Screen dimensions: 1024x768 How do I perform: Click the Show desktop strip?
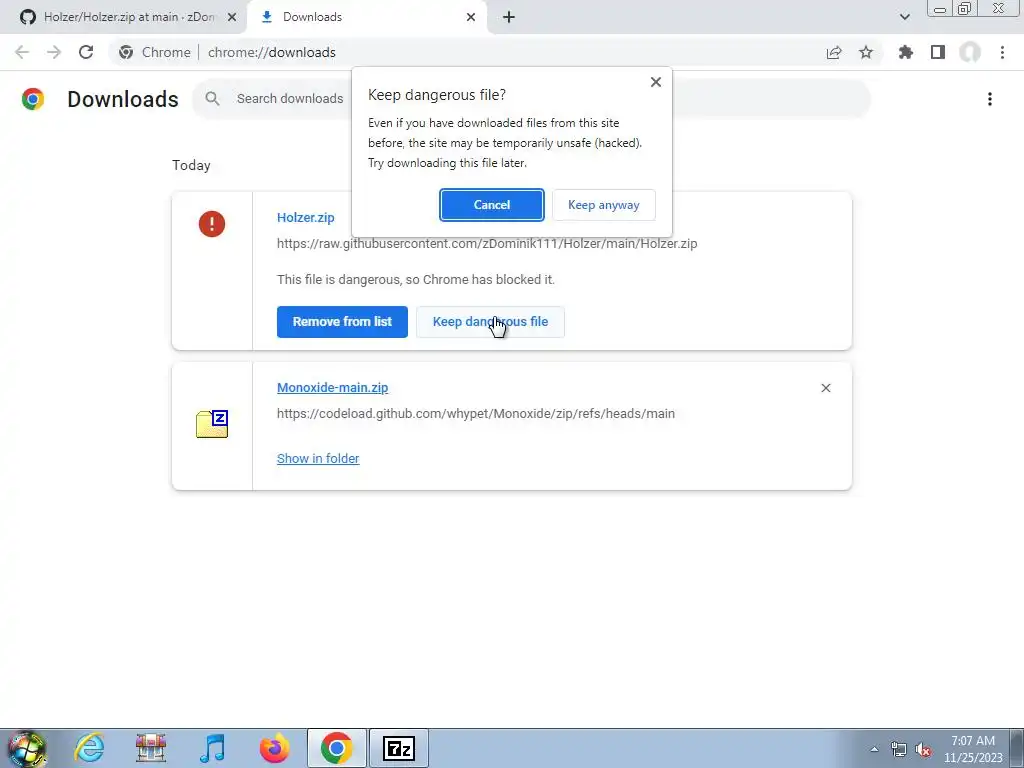pos(1017,748)
